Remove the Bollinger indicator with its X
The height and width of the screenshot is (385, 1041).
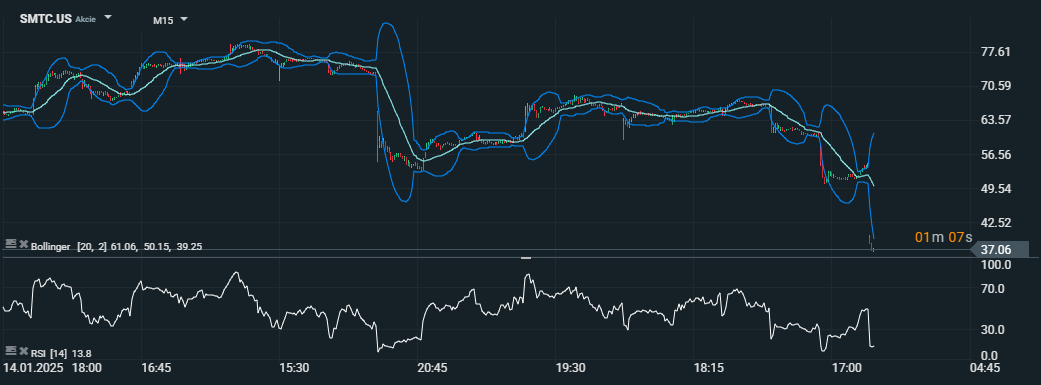[24, 245]
